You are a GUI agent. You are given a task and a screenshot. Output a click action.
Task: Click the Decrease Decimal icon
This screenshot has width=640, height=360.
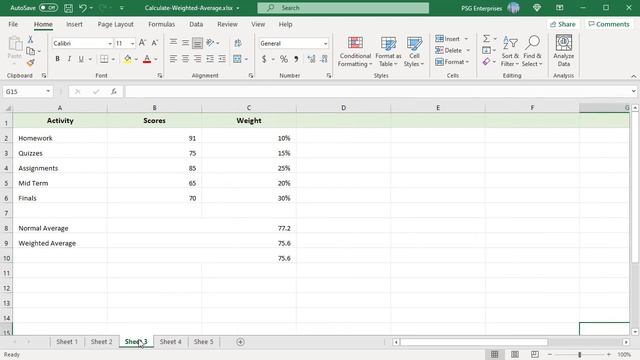pos(324,59)
